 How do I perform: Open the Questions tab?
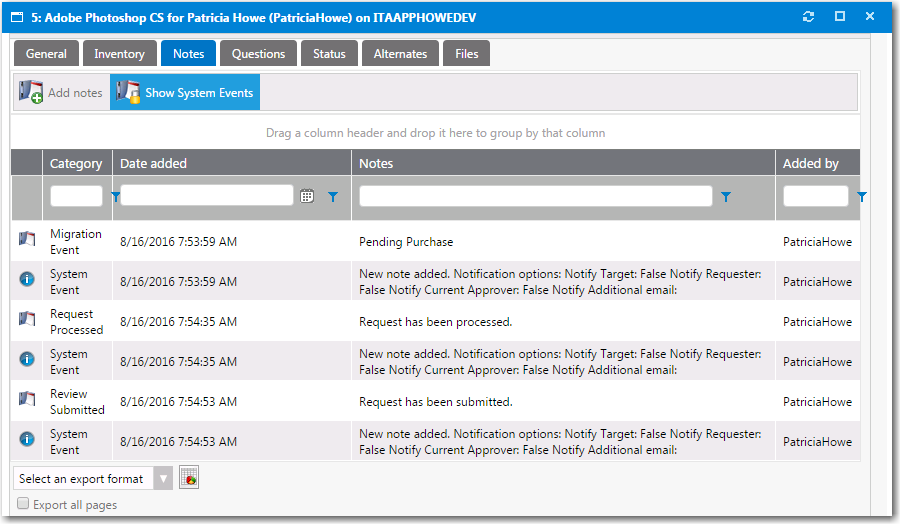[258, 54]
